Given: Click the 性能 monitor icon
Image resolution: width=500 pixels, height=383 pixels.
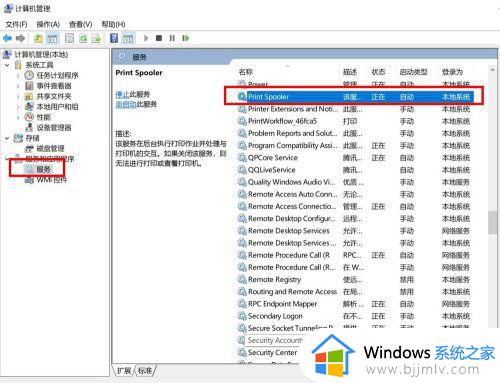Looking at the screenshot, I should (29, 117).
